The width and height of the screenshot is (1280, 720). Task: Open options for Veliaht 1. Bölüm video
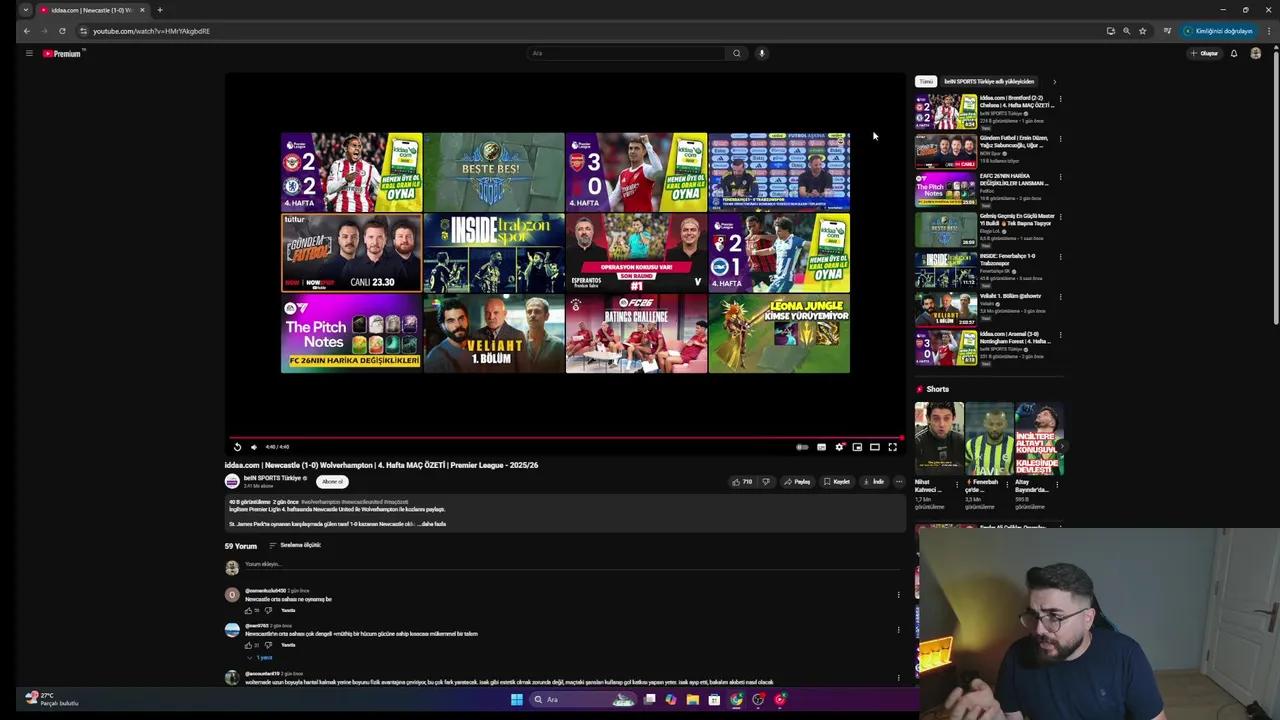(1060, 297)
